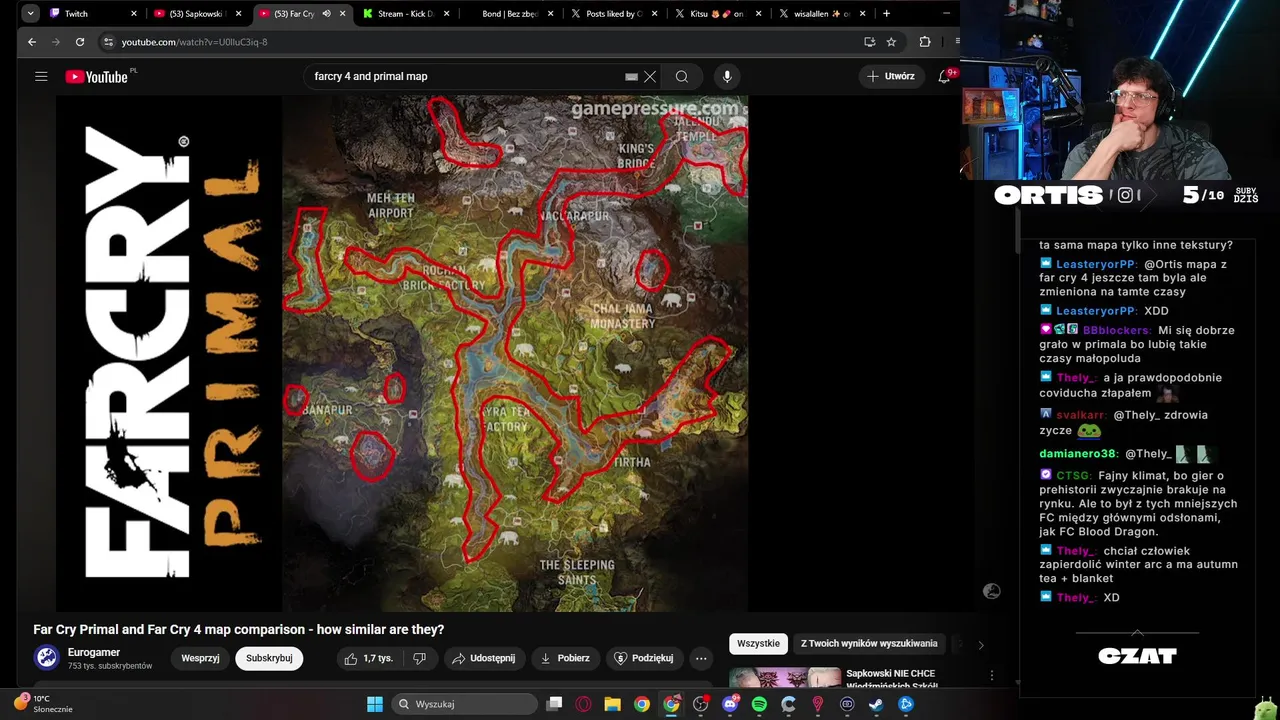
Task: Select the Wszystkie filter chip
Action: pyautogui.click(x=758, y=644)
